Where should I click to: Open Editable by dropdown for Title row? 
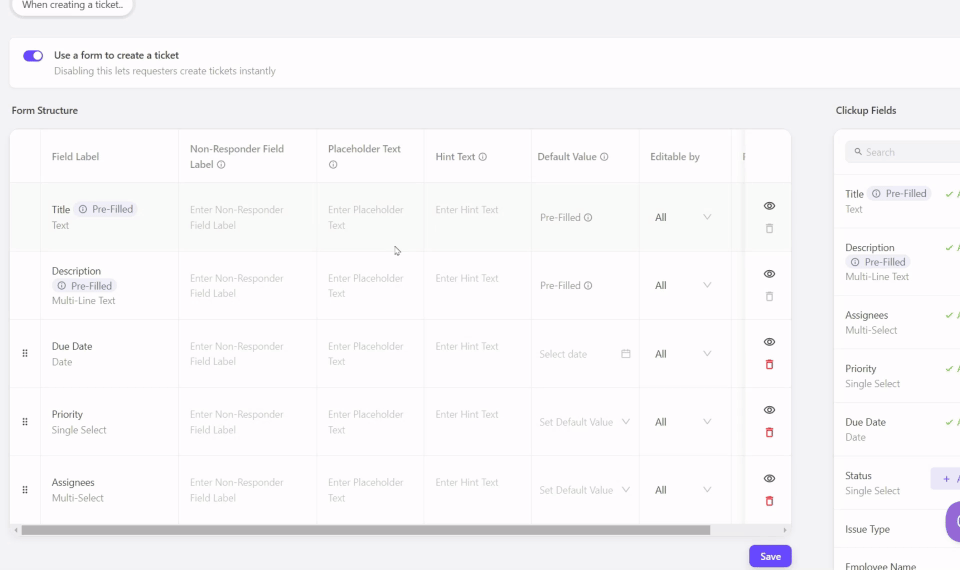[x=682, y=217]
